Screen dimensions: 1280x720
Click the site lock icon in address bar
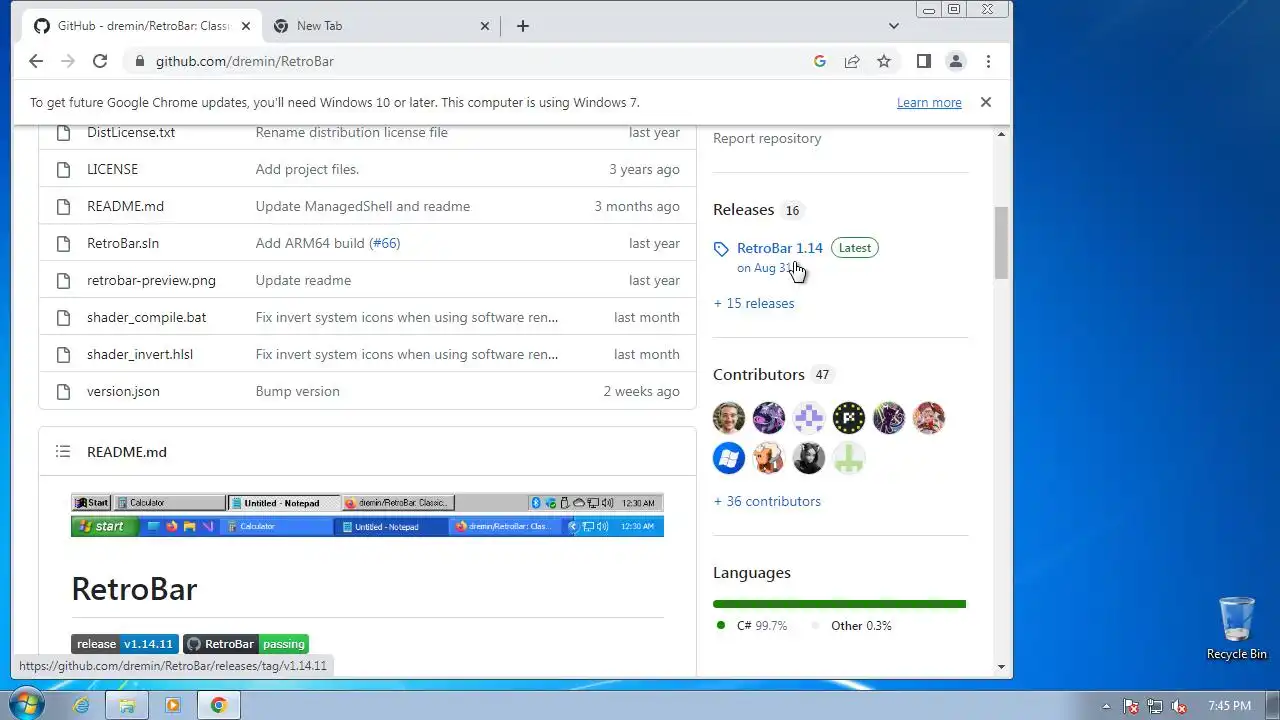pyautogui.click(x=139, y=61)
